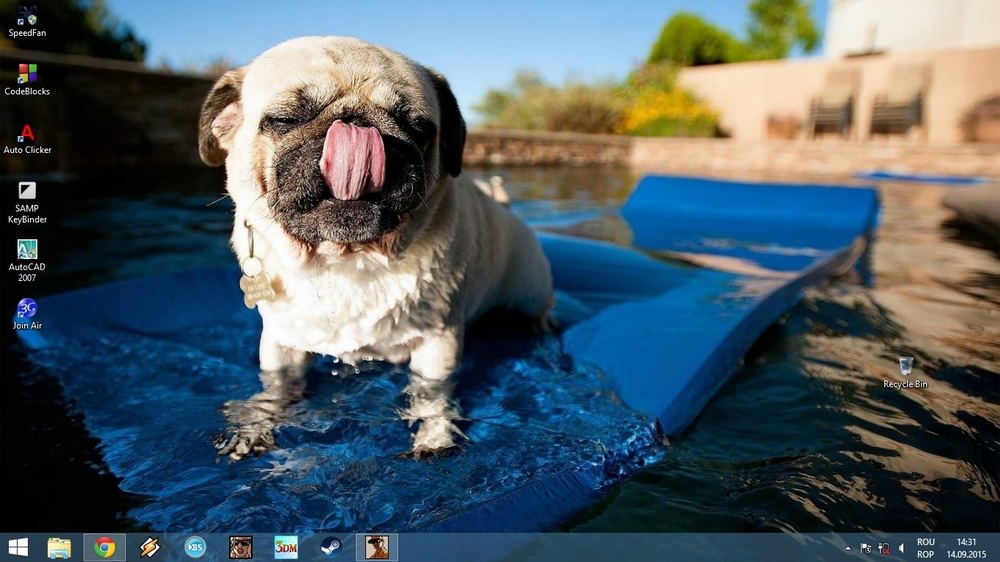Screen dimensions: 1000x562
Task: Launch the GTA sunglasses character taskbar icon
Action: coord(240,547)
